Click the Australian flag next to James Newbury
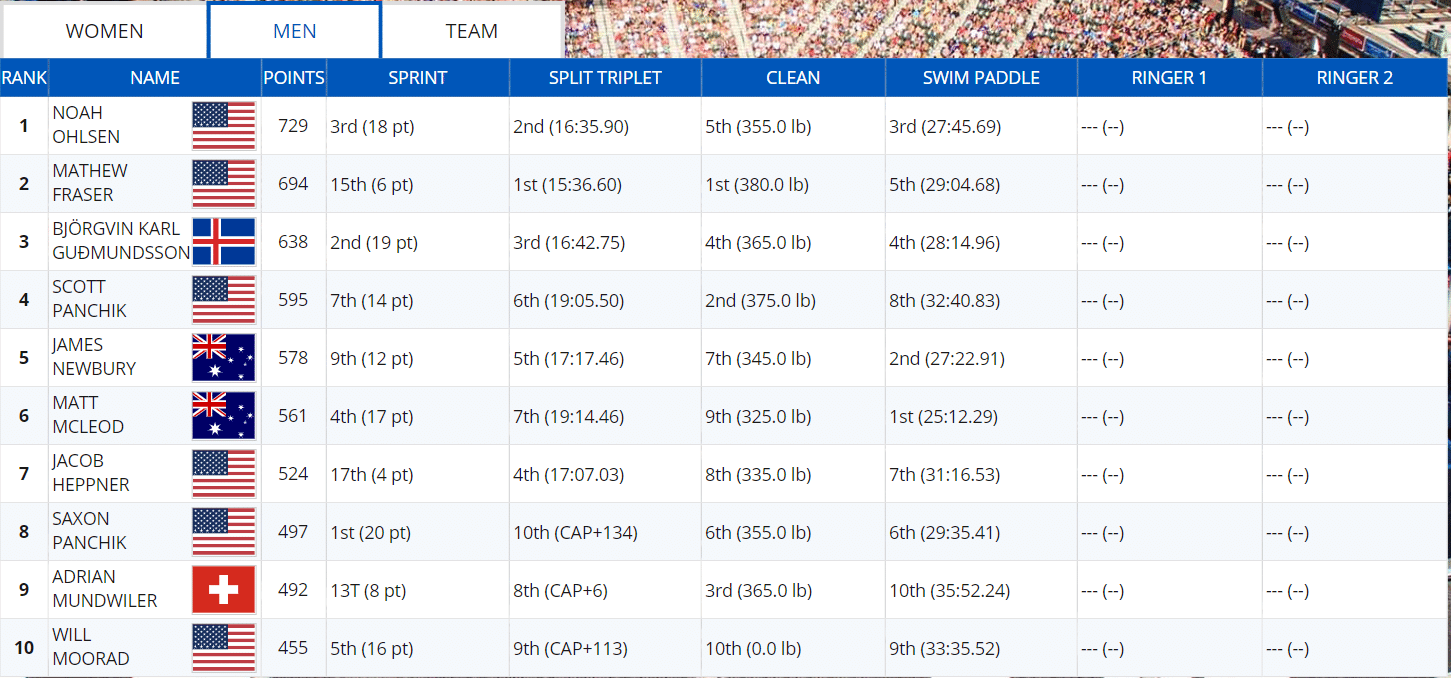 point(223,358)
